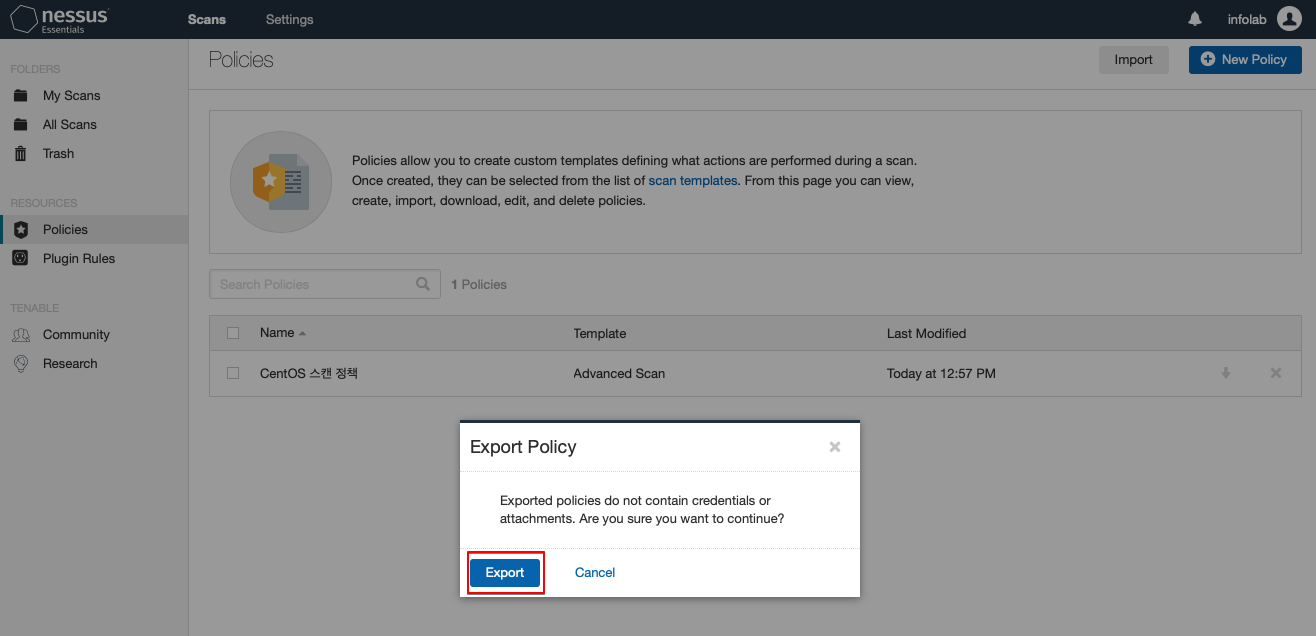1316x636 pixels.
Task: Click the Policies shield icon in sidebar
Action: [21, 230]
